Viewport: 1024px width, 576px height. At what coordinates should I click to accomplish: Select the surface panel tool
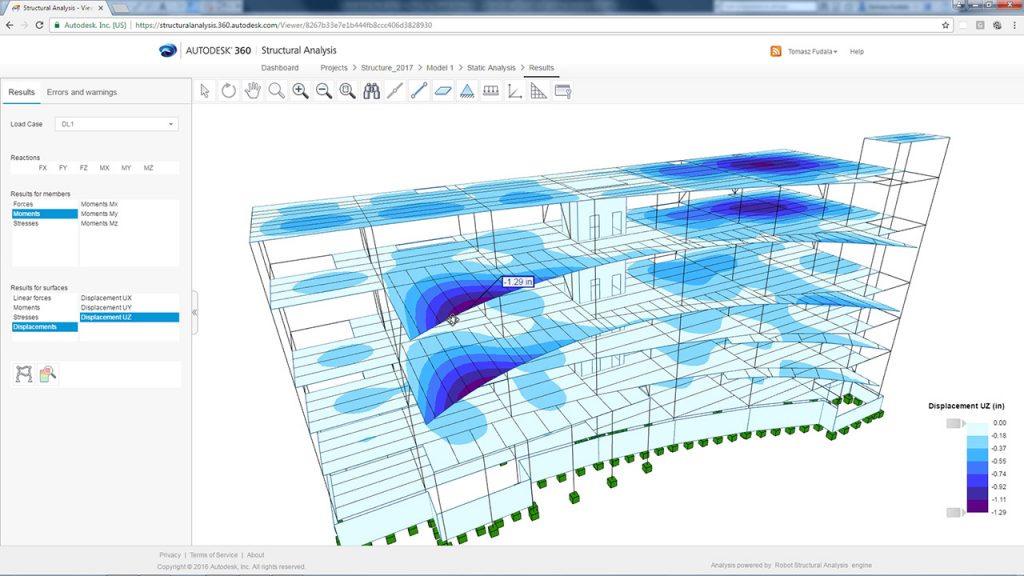tap(440, 90)
